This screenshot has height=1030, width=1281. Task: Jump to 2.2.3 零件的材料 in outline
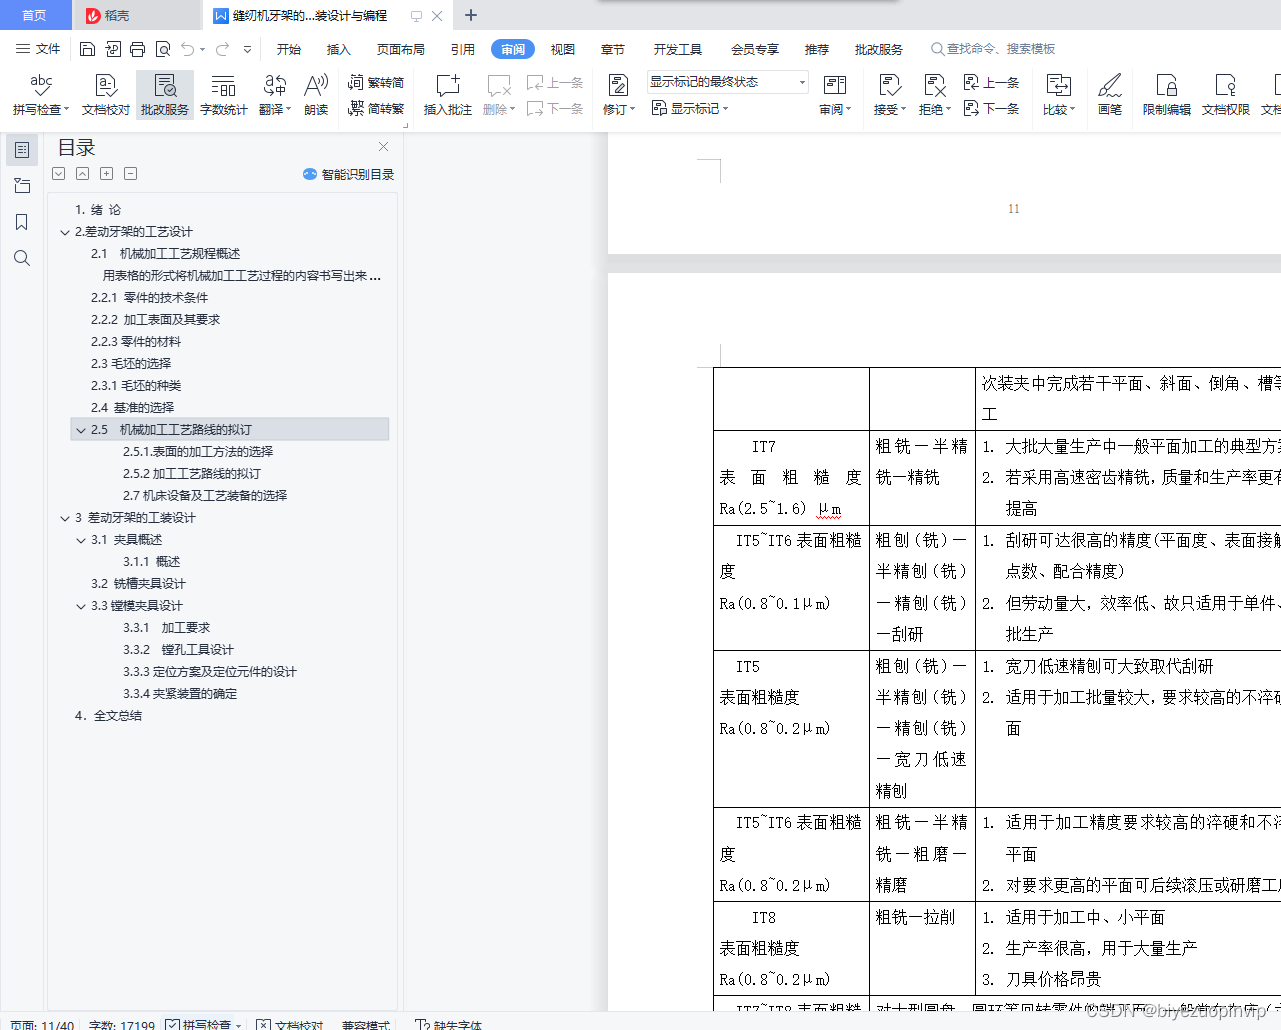tap(136, 342)
